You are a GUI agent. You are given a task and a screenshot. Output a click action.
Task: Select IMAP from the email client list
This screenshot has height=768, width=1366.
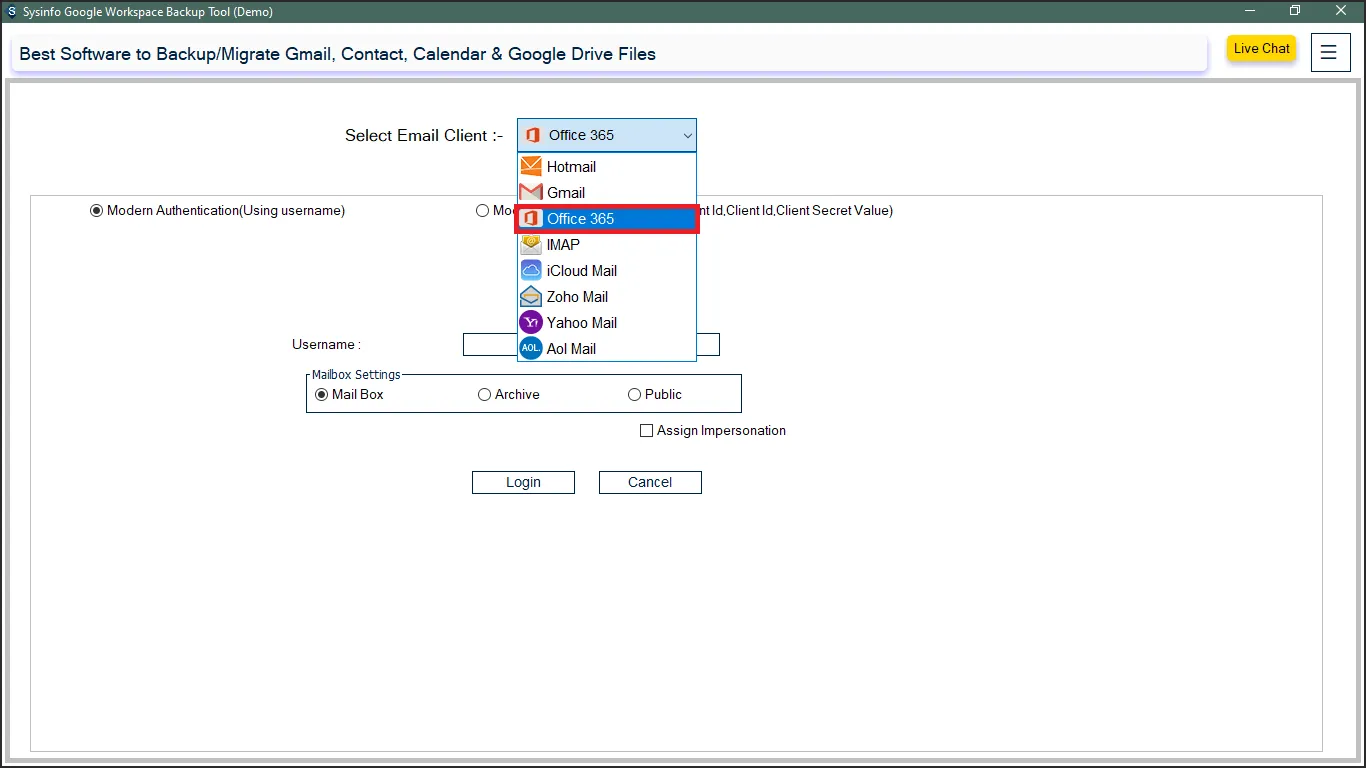tap(607, 245)
